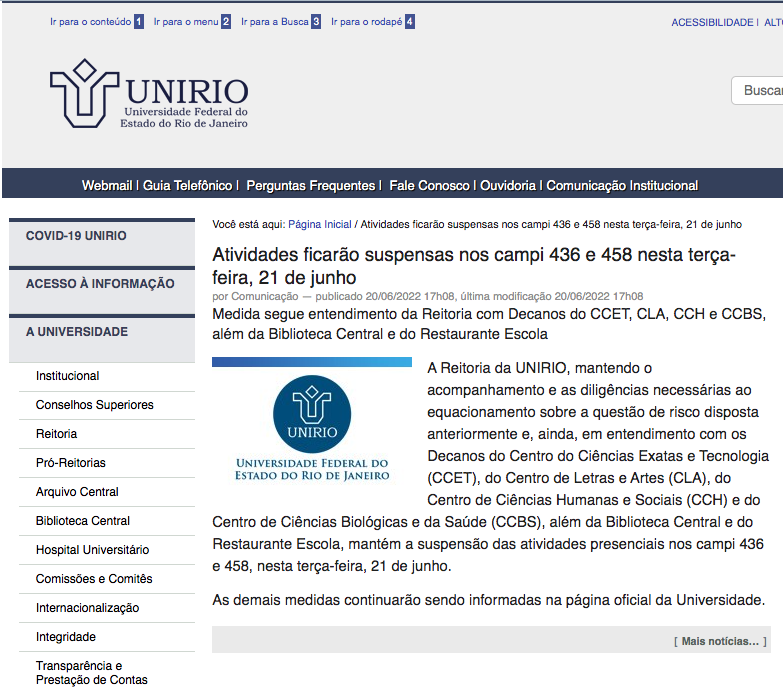
Task: Expand the Acesso à Informação section
Action: (x=100, y=284)
